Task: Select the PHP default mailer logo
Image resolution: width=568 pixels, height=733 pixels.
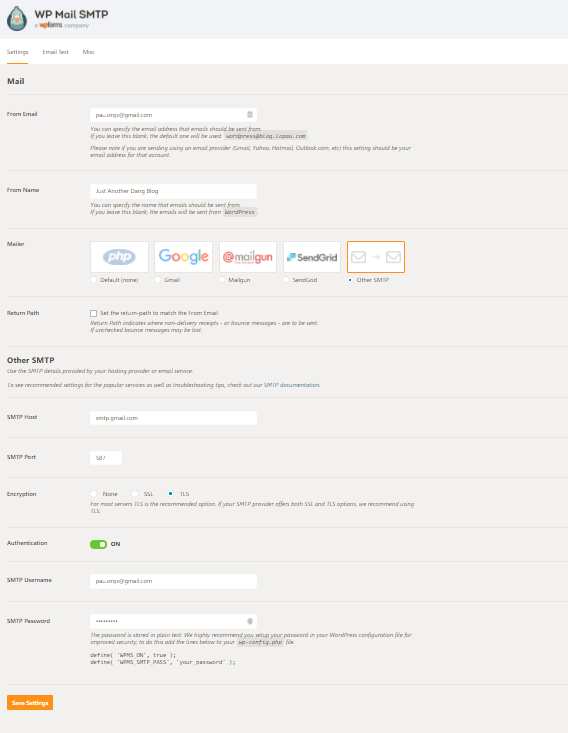Action: pos(119,257)
